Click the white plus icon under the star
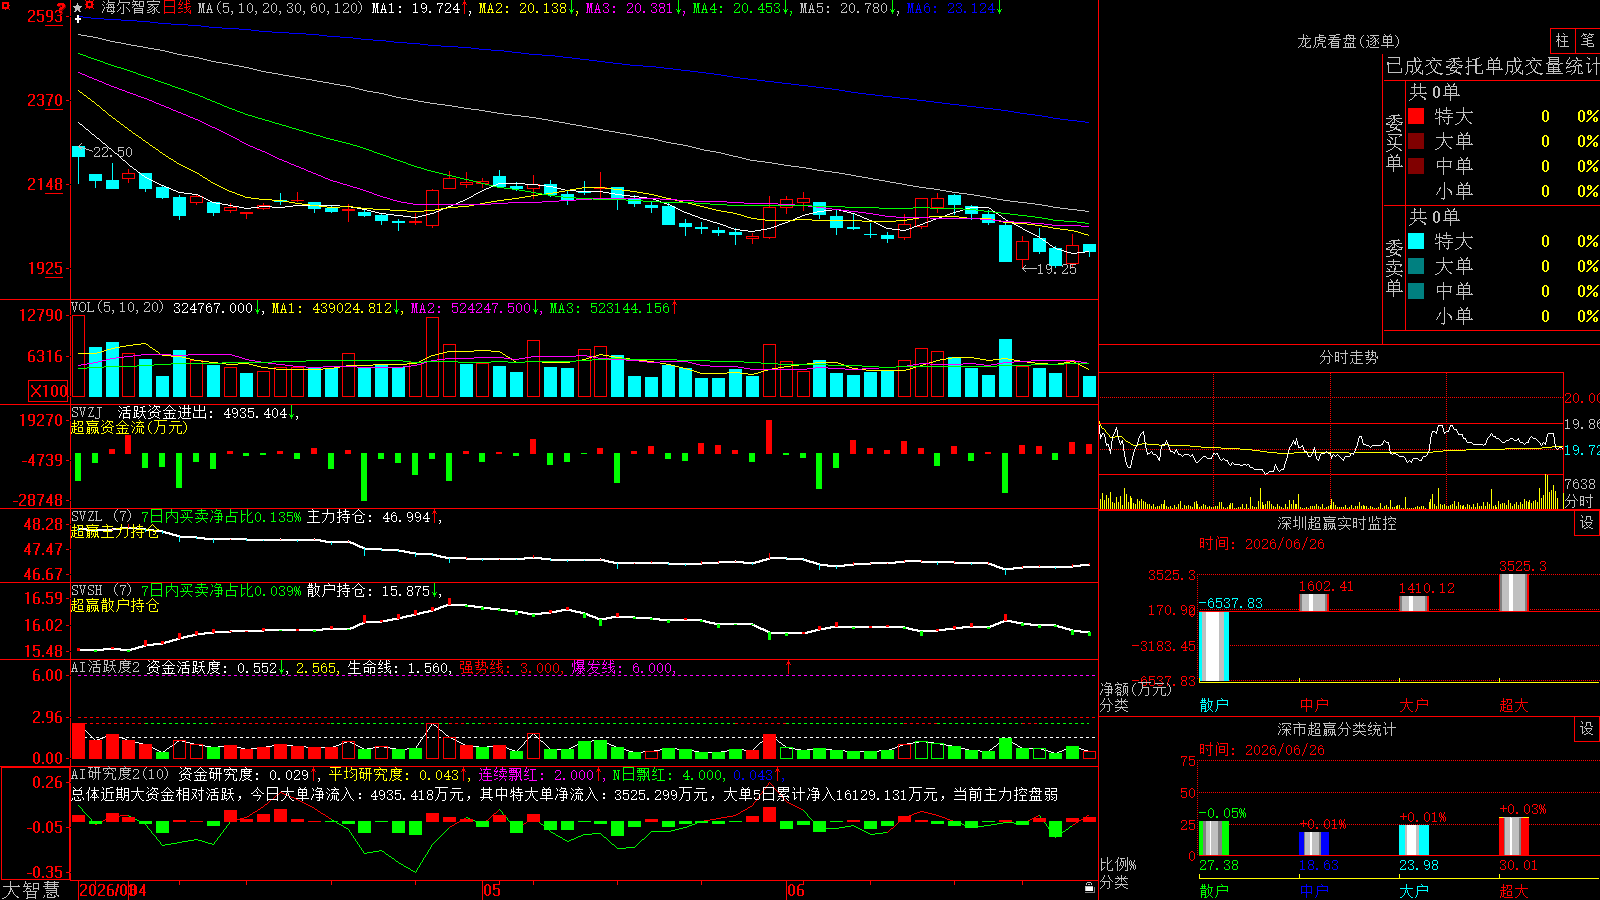This screenshot has height=900, width=1600. [x=78, y=19]
